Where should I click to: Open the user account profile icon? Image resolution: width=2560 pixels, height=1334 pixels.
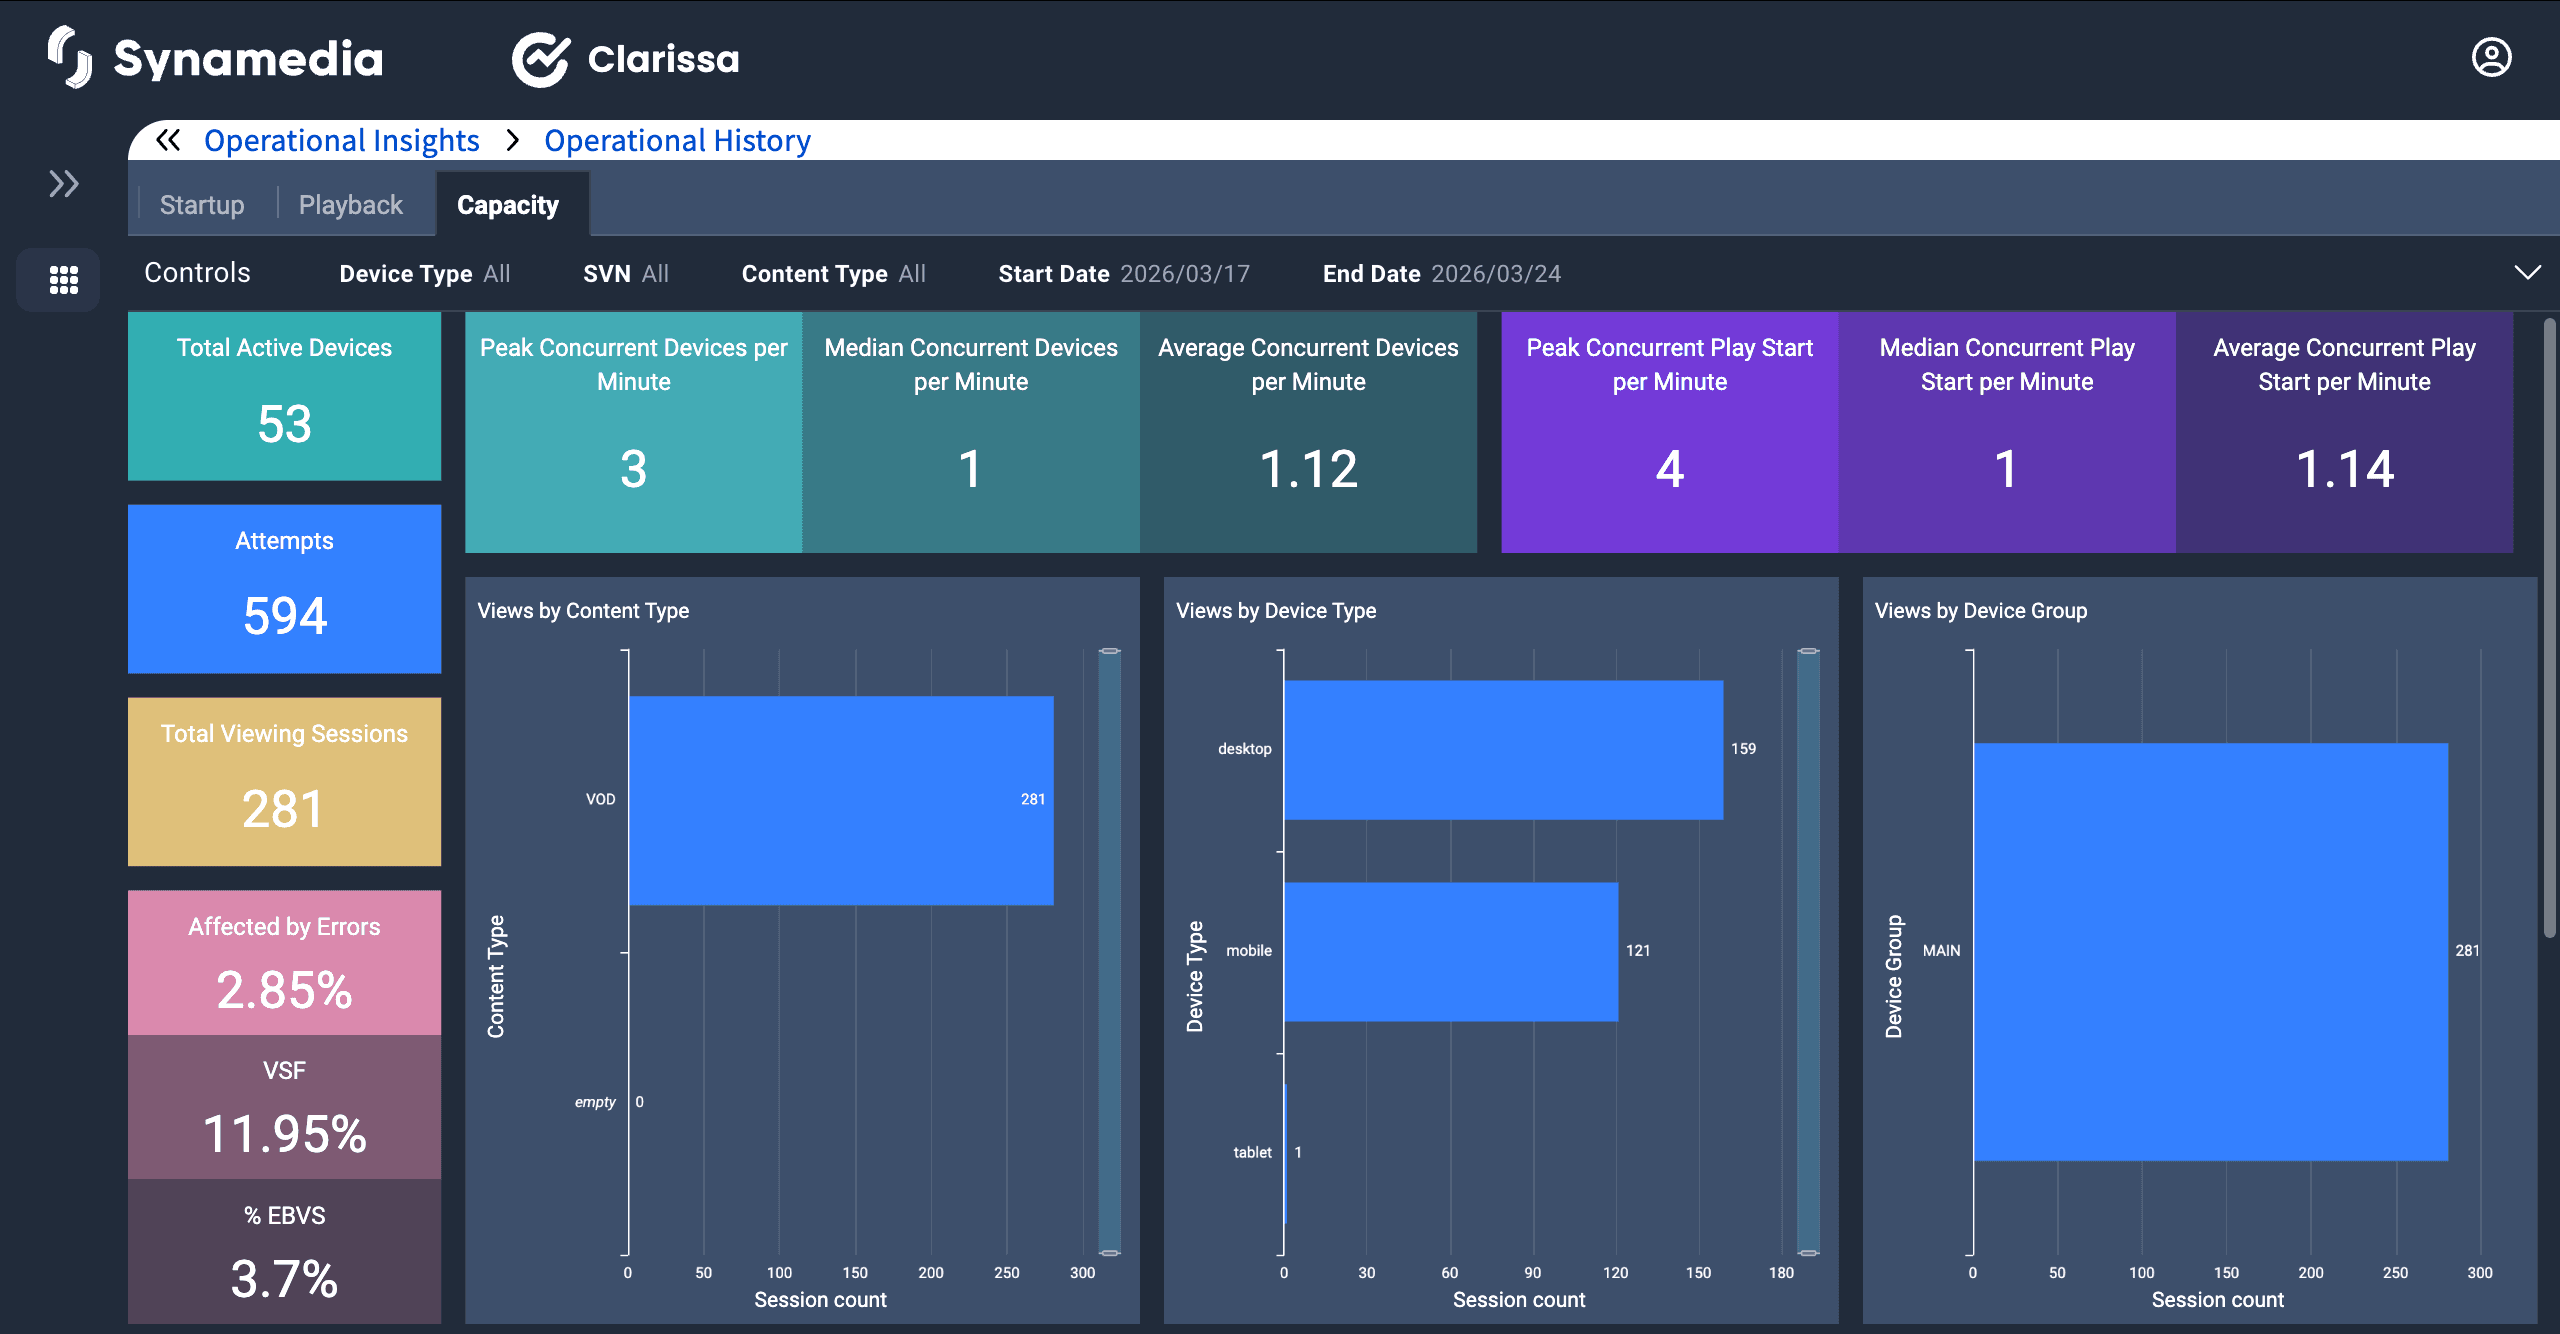[x=2491, y=58]
